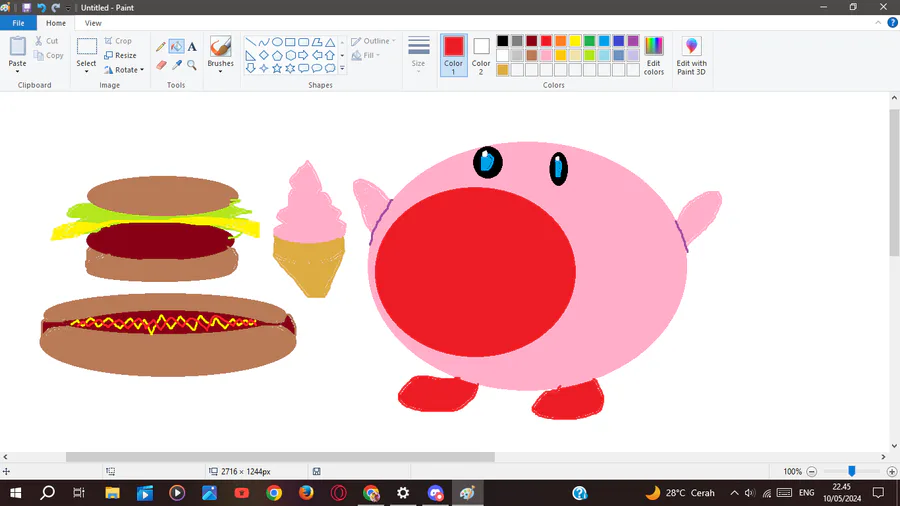Image resolution: width=900 pixels, height=506 pixels.
Task: Activate the Color 2 selector
Action: tap(481, 55)
